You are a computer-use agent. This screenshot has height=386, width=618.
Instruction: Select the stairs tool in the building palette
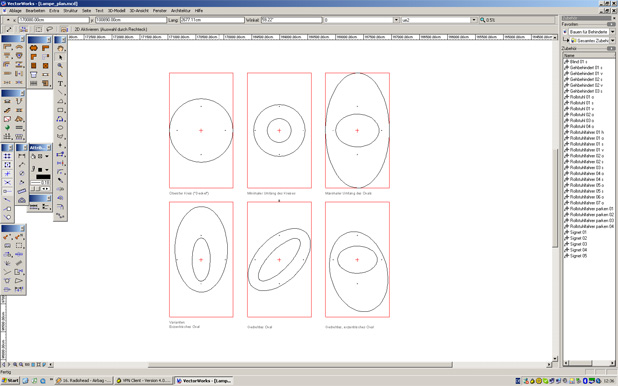(7, 110)
